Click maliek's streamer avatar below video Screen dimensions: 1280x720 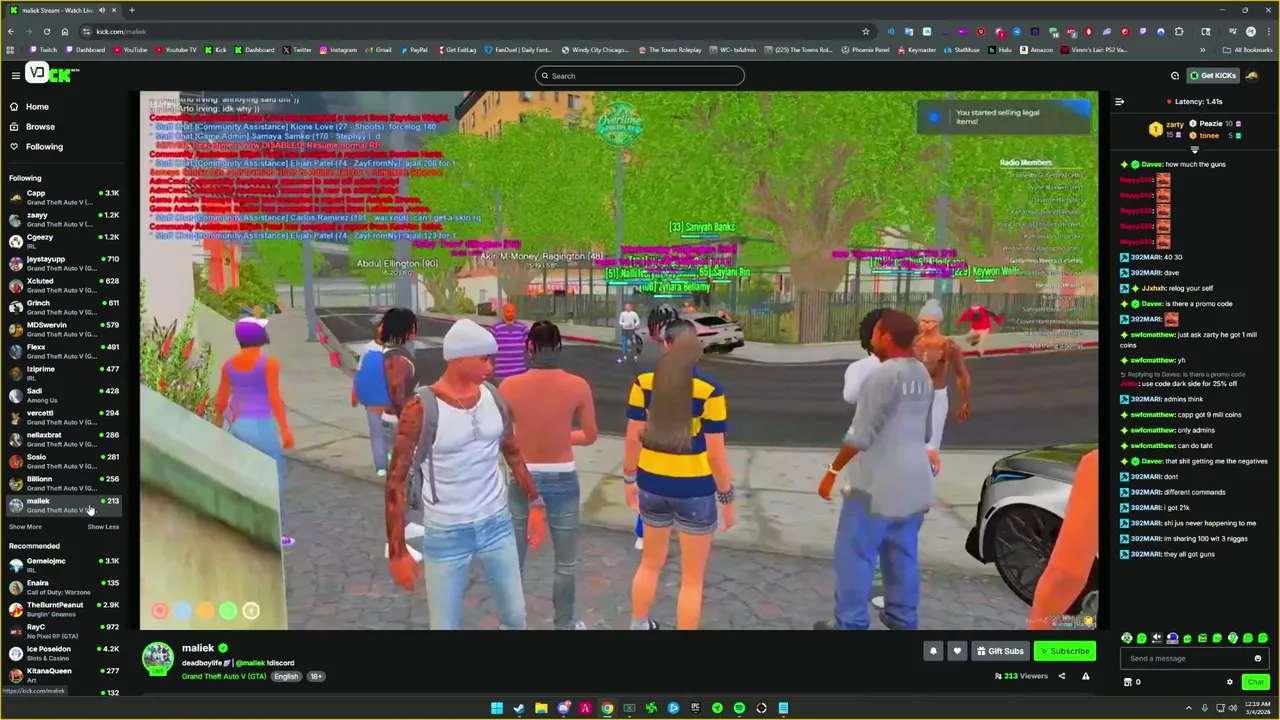point(158,658)
